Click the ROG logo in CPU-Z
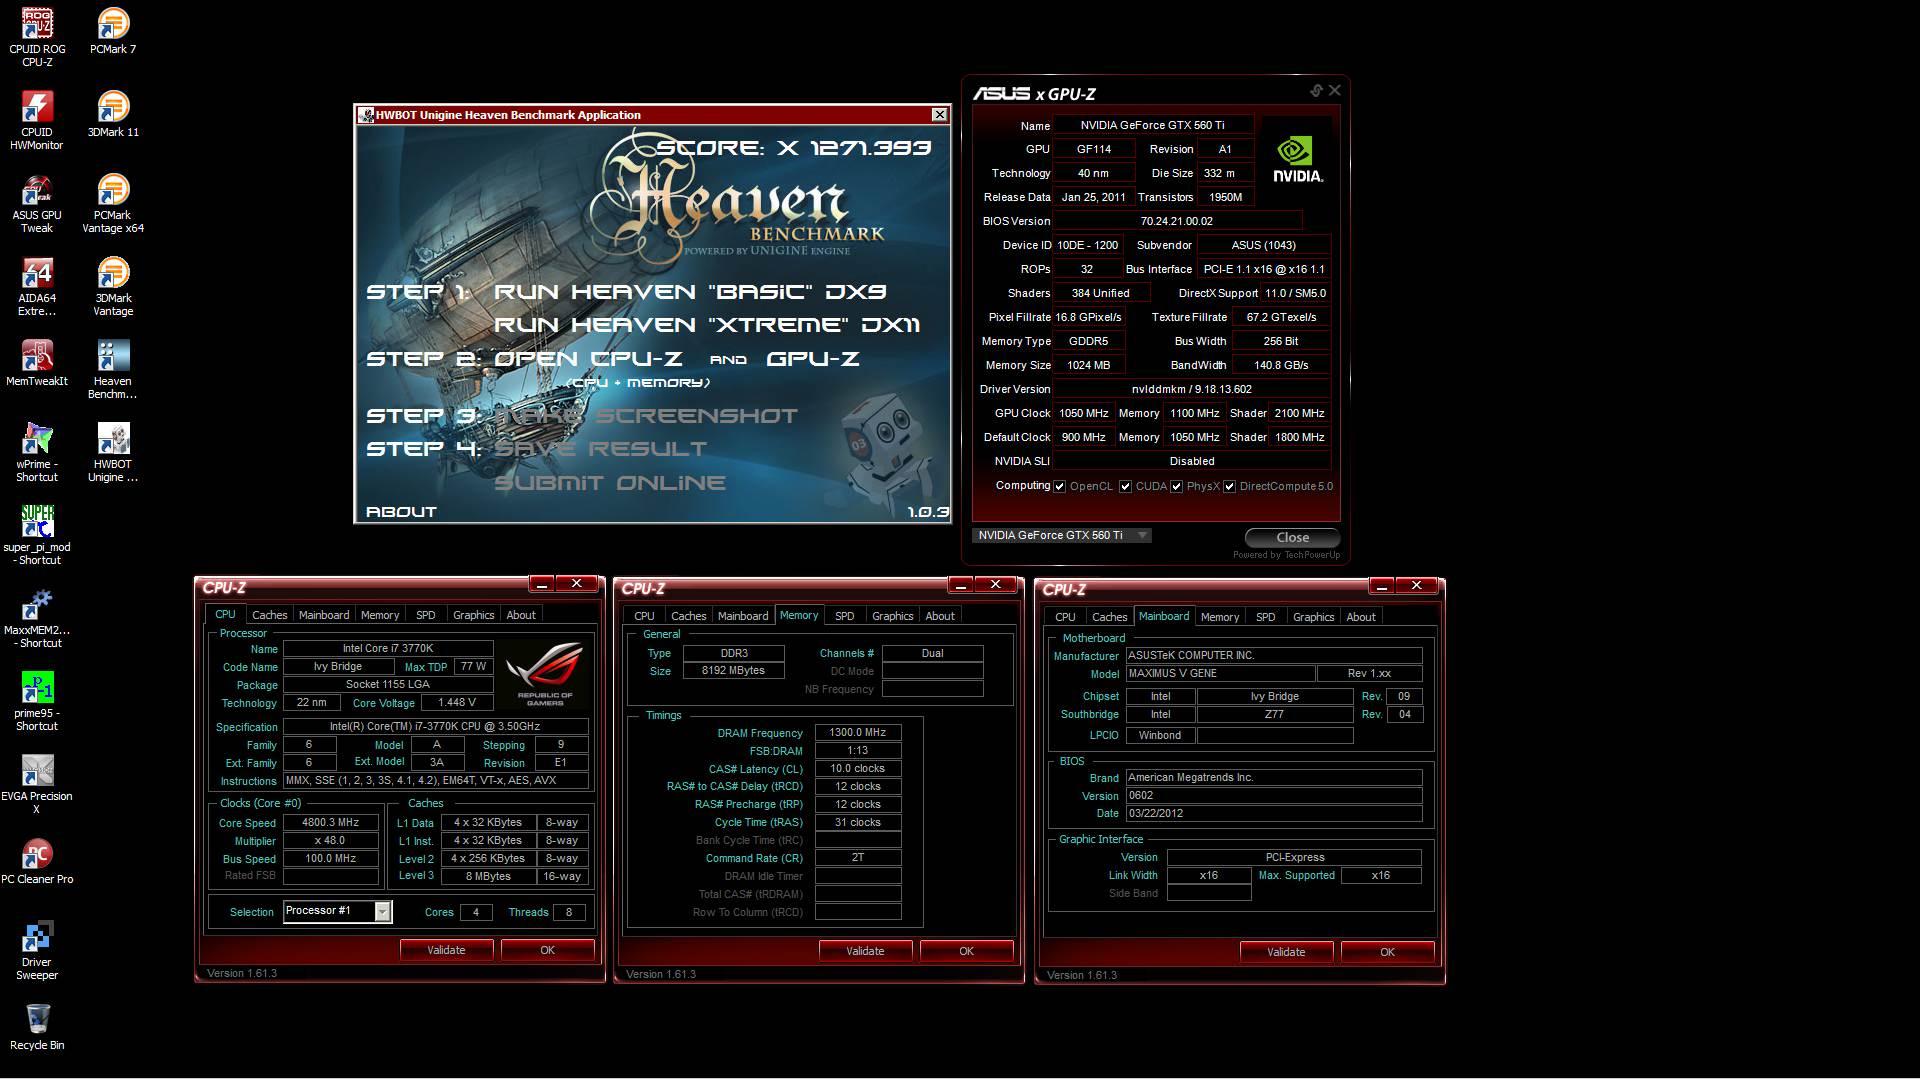This screenshot has width=1920, height=1080. [x=545, y=675]
